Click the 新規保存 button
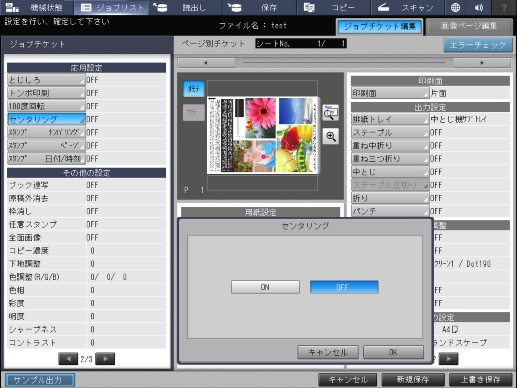The height and width of the screenshot is (388, 517). pyautogui.click(x=413, y=380)
